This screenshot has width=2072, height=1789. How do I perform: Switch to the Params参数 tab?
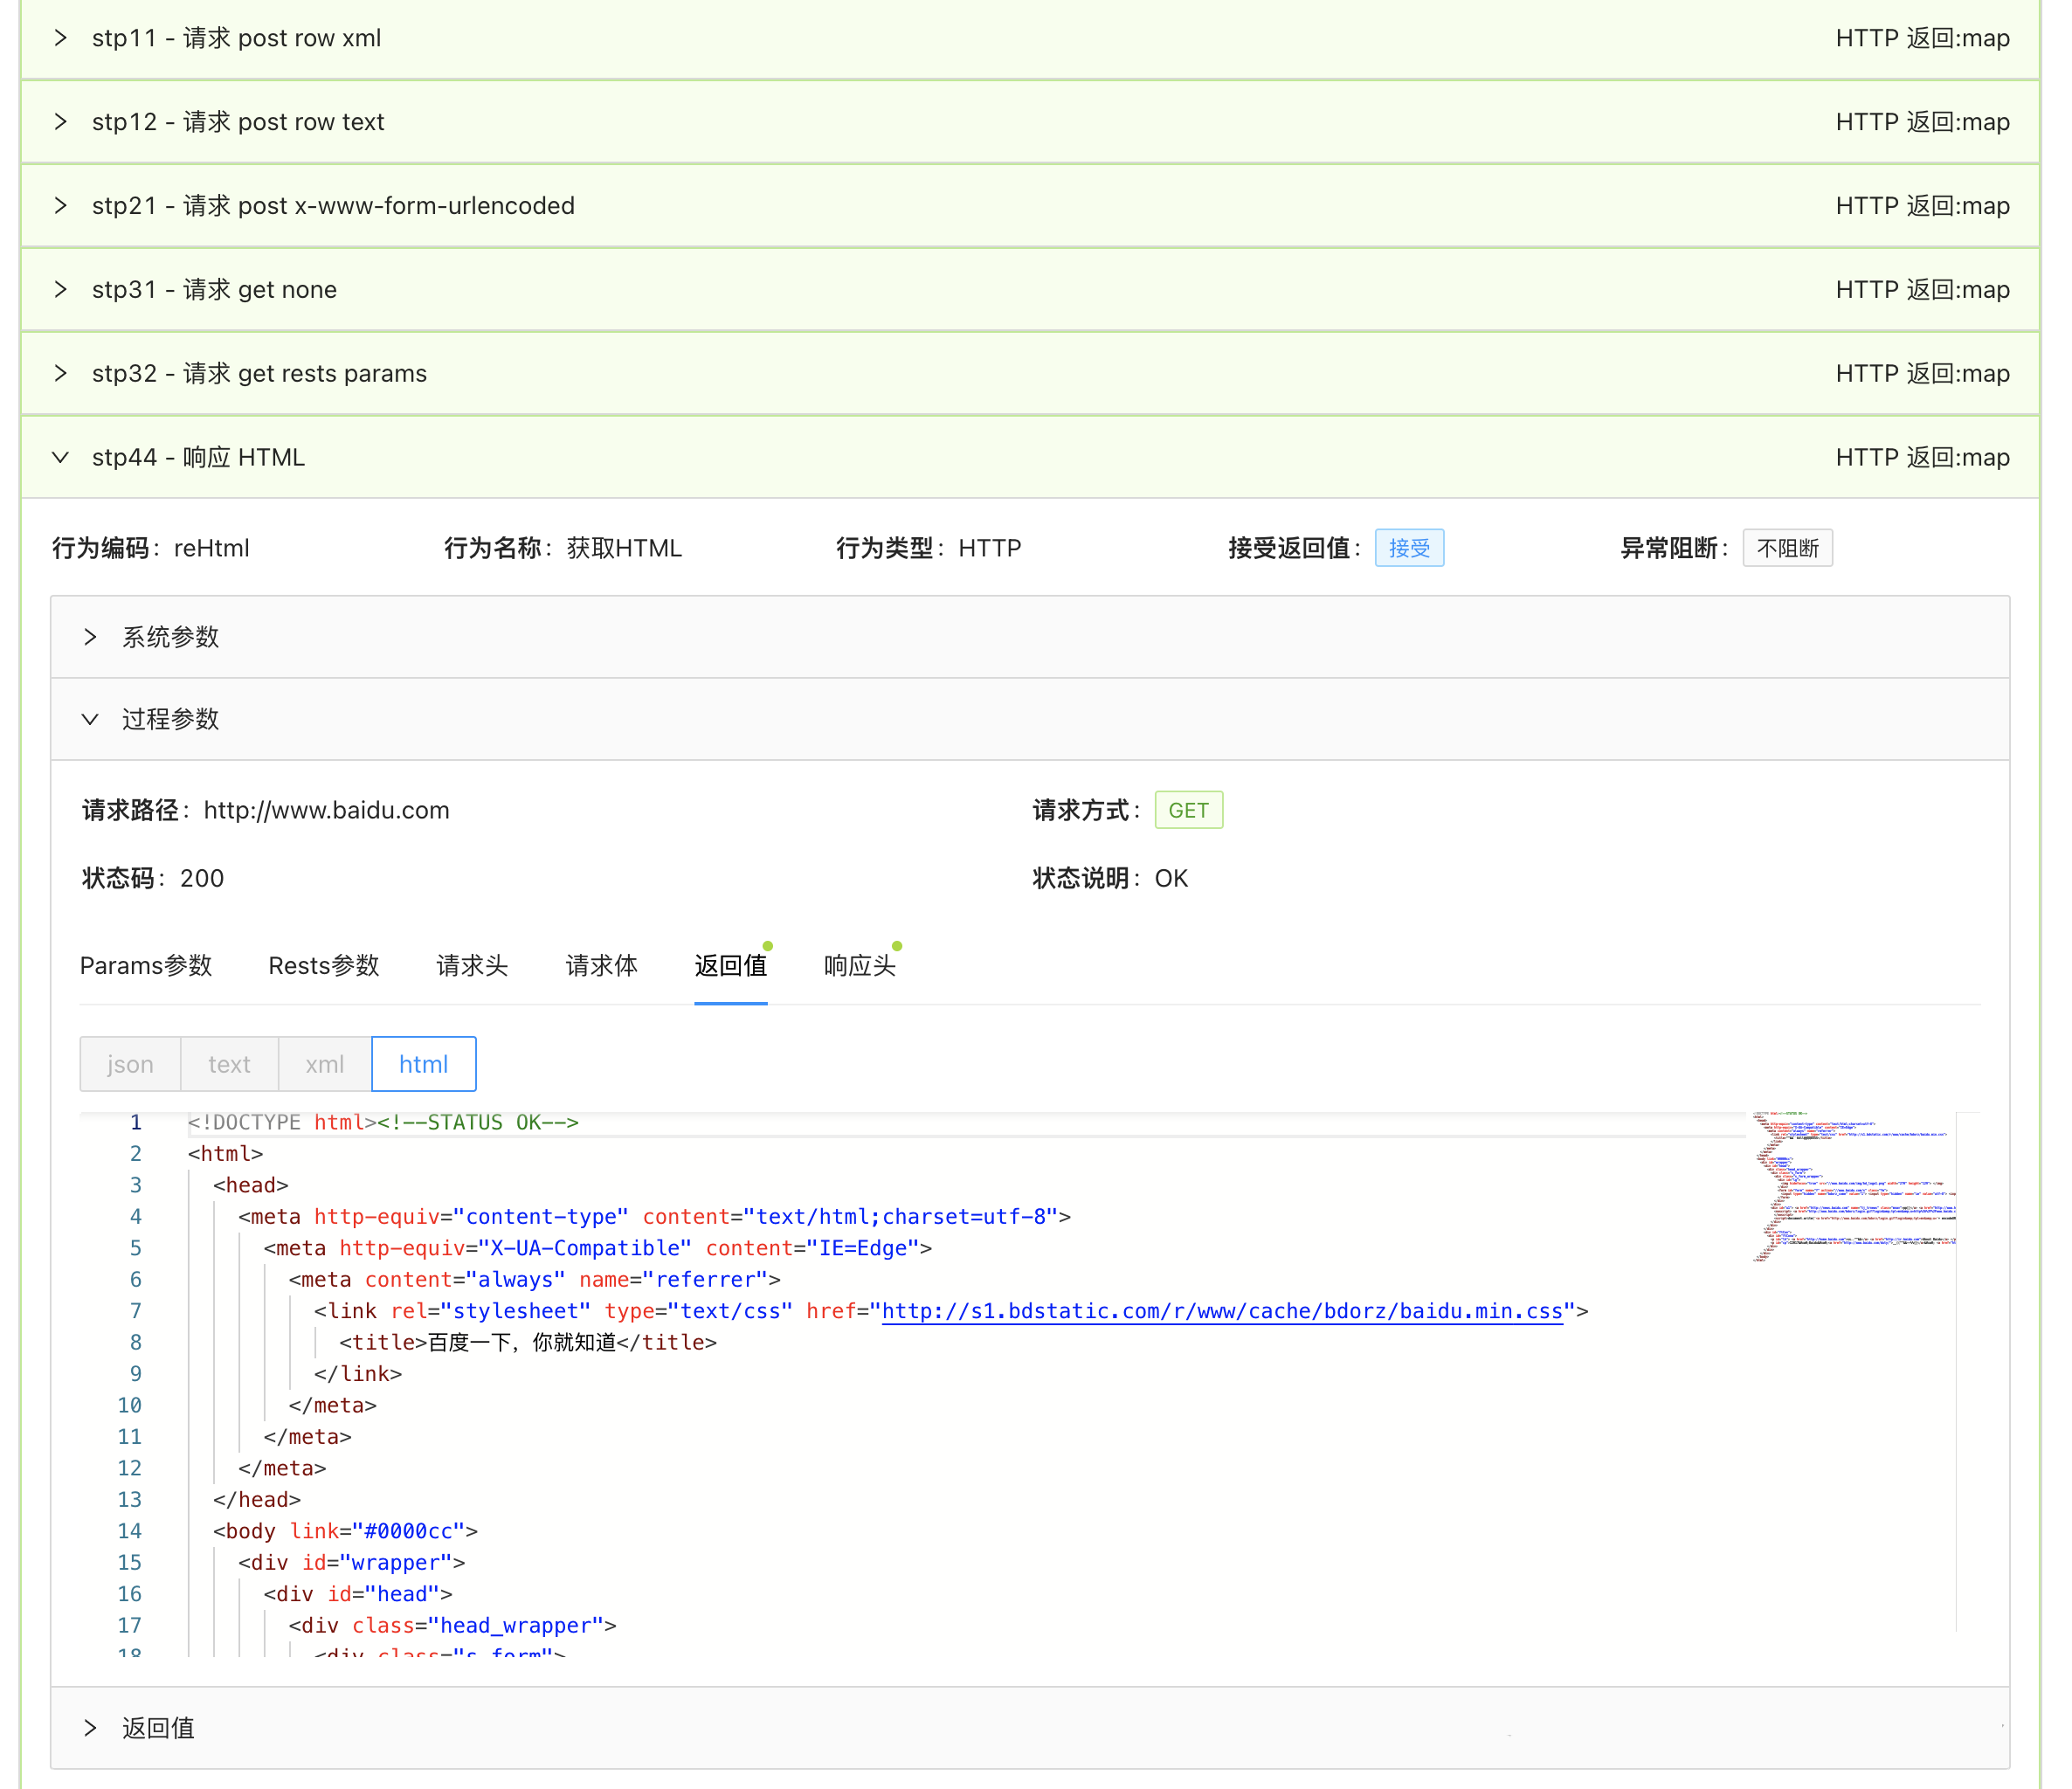(146, 965)
